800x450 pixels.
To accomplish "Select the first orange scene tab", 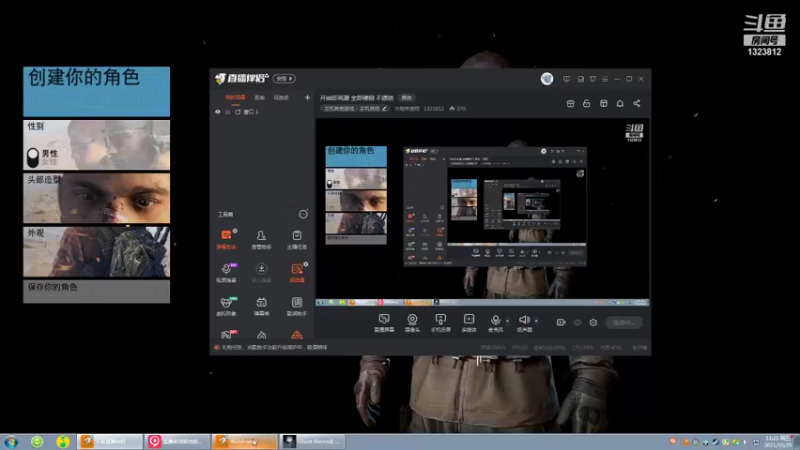I will pos(235,97).
